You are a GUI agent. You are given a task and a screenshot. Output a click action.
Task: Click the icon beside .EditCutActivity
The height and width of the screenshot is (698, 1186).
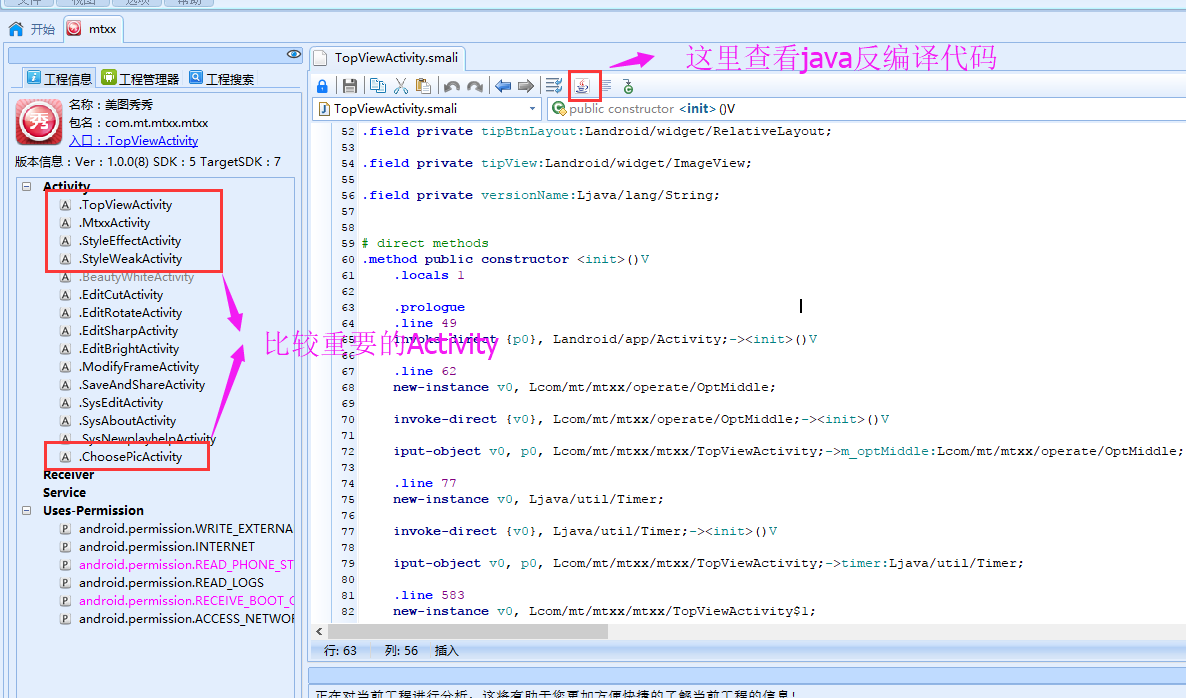(x=66, y=295)
